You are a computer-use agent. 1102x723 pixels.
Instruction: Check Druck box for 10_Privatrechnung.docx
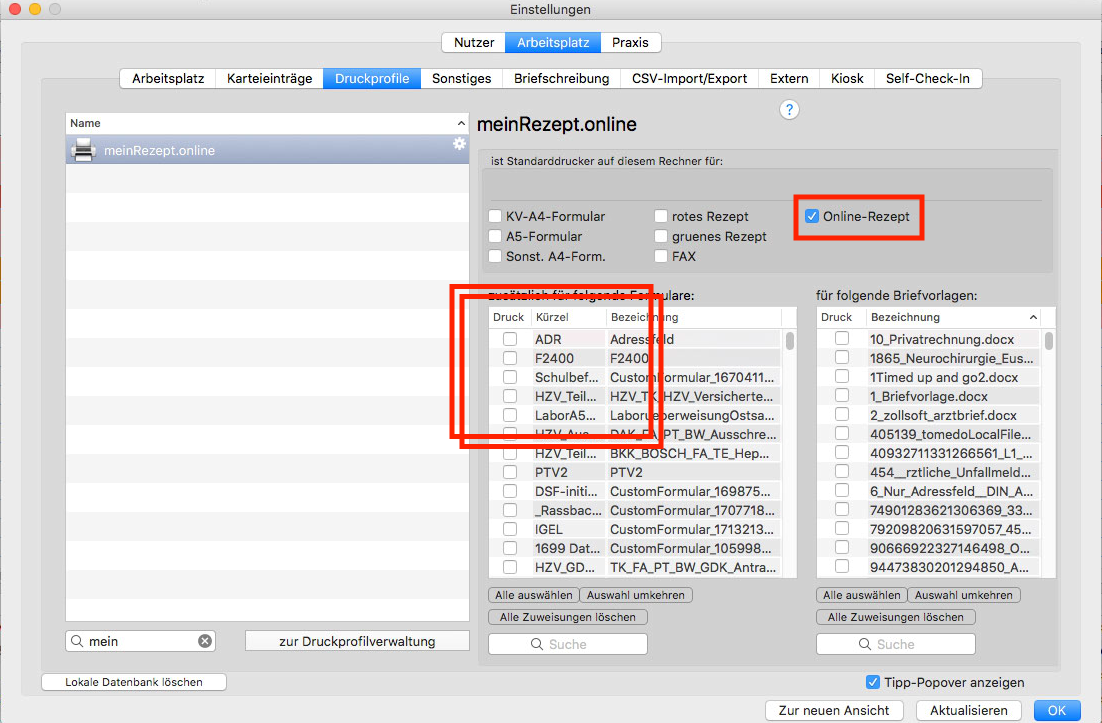point(841,339)
